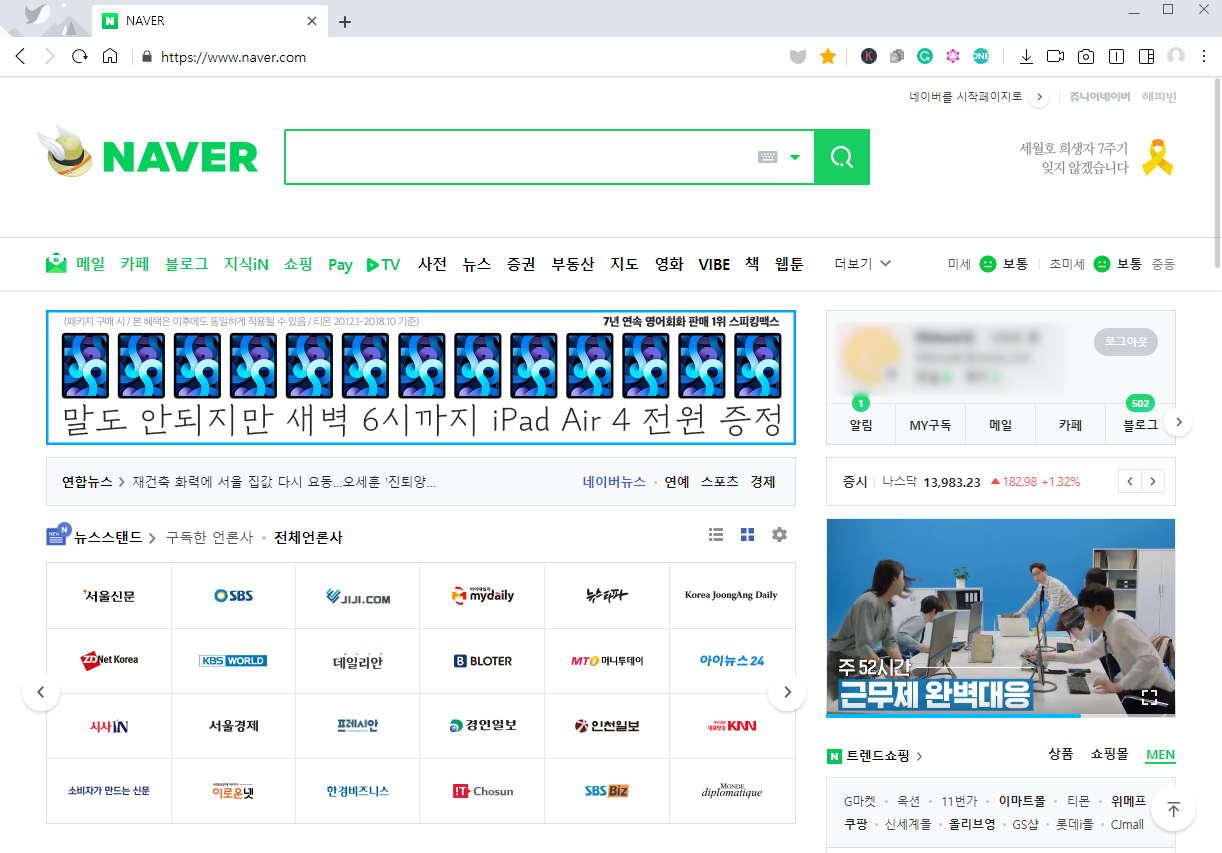Select the 알림 tab in profile box
This screenshot has height=853, width=1222.
pos(861,425)
